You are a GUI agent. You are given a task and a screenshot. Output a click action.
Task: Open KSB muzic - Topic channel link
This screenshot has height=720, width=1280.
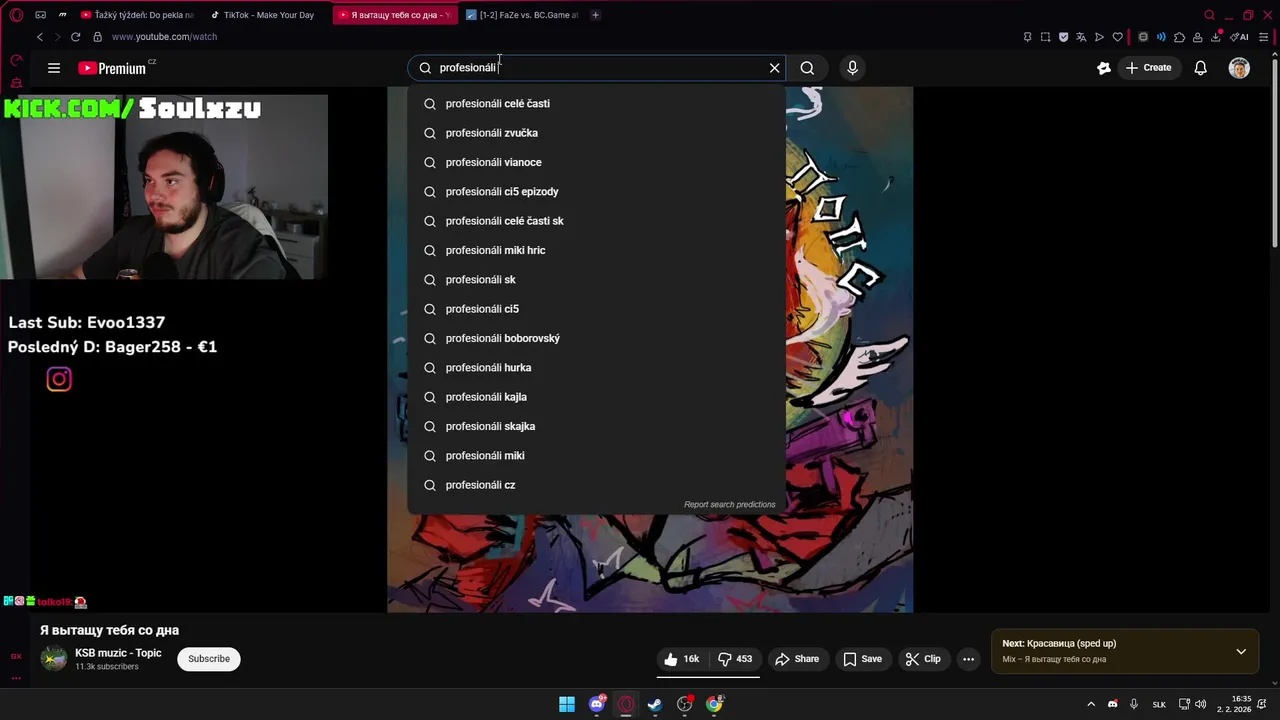pos(118,653)
